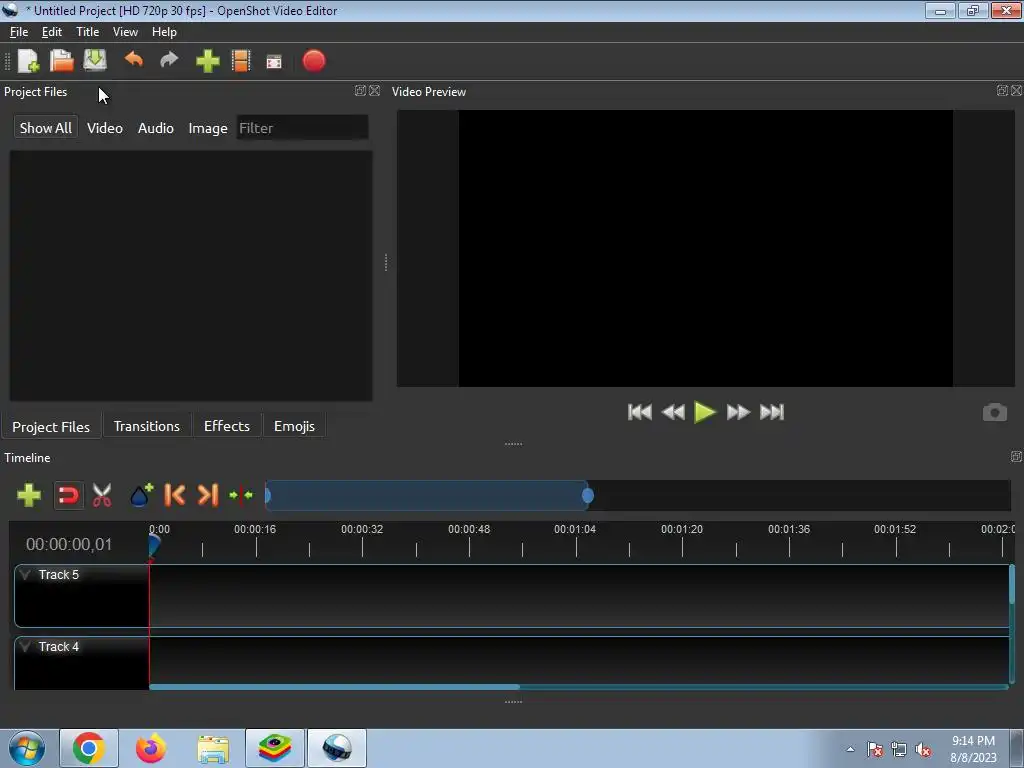This screenshot has width=1024, height=768.
Task: Filter project files by Image
Action: pyautogui.click(x=208, y=128)
